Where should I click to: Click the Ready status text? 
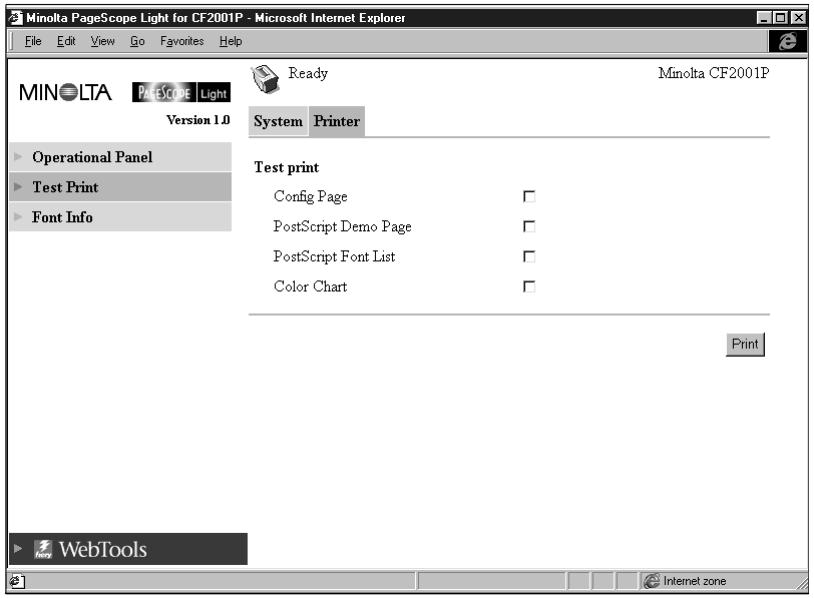tap(308, 73)
